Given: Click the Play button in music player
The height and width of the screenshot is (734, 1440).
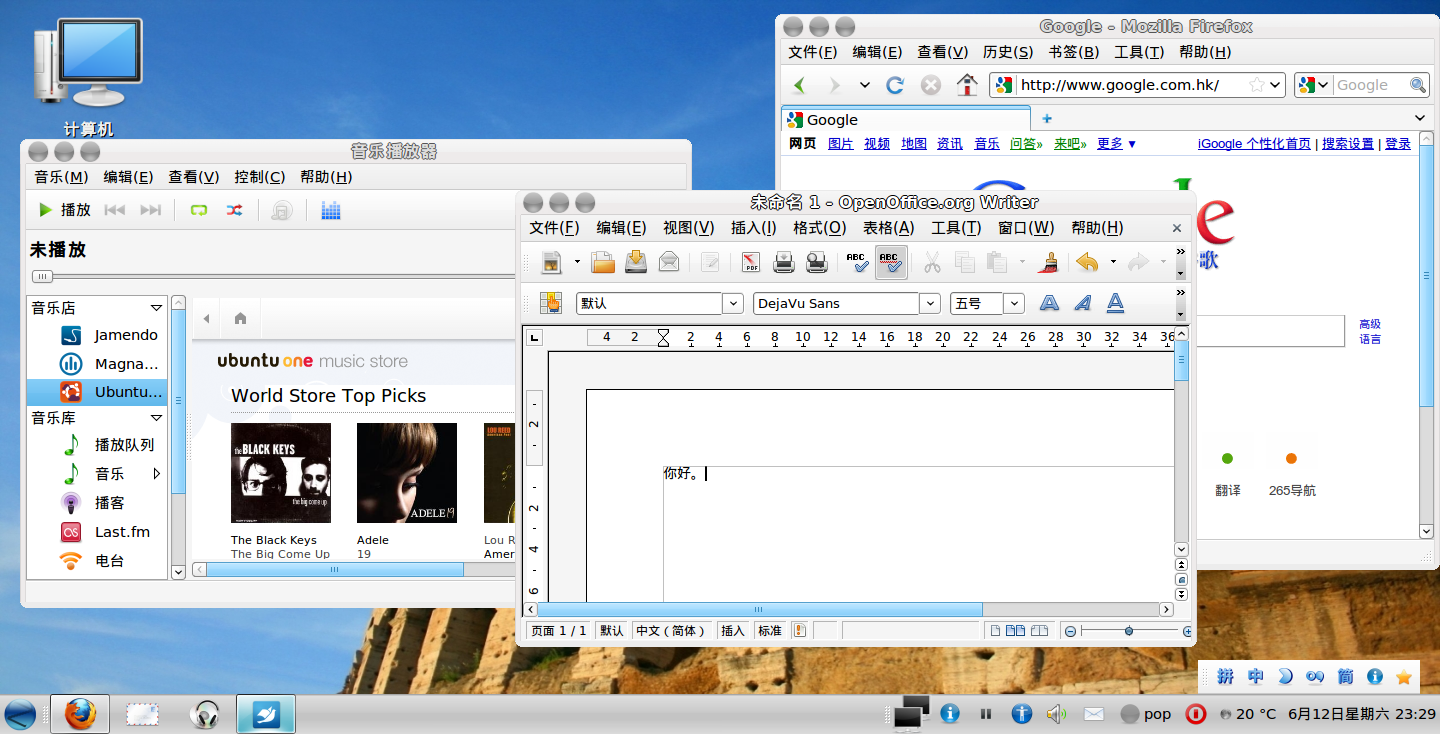Looking at the screenshot, I should click(x=64, y=210).
